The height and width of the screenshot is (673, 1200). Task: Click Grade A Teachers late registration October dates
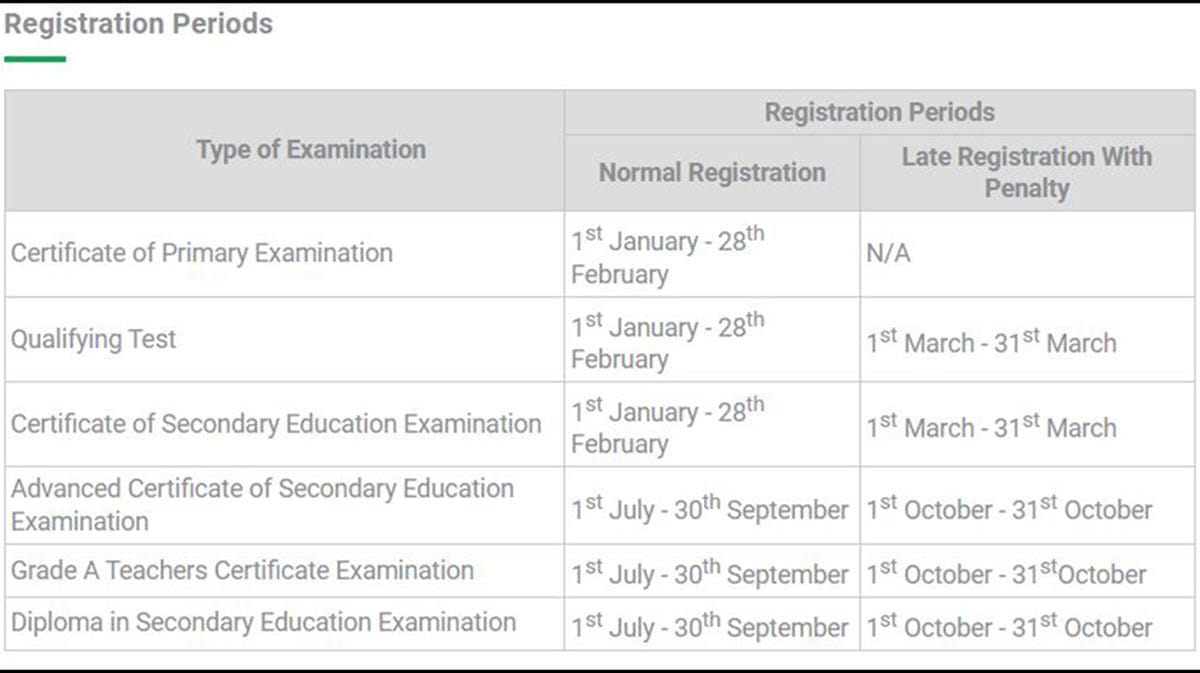coord(1006,574)
